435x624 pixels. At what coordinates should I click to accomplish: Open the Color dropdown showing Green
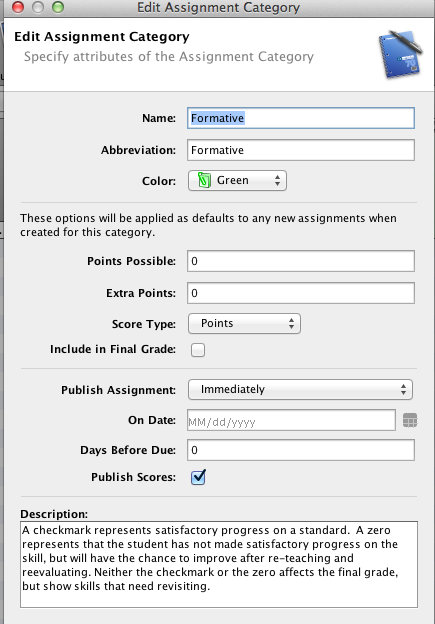click(x=237, y=181)
